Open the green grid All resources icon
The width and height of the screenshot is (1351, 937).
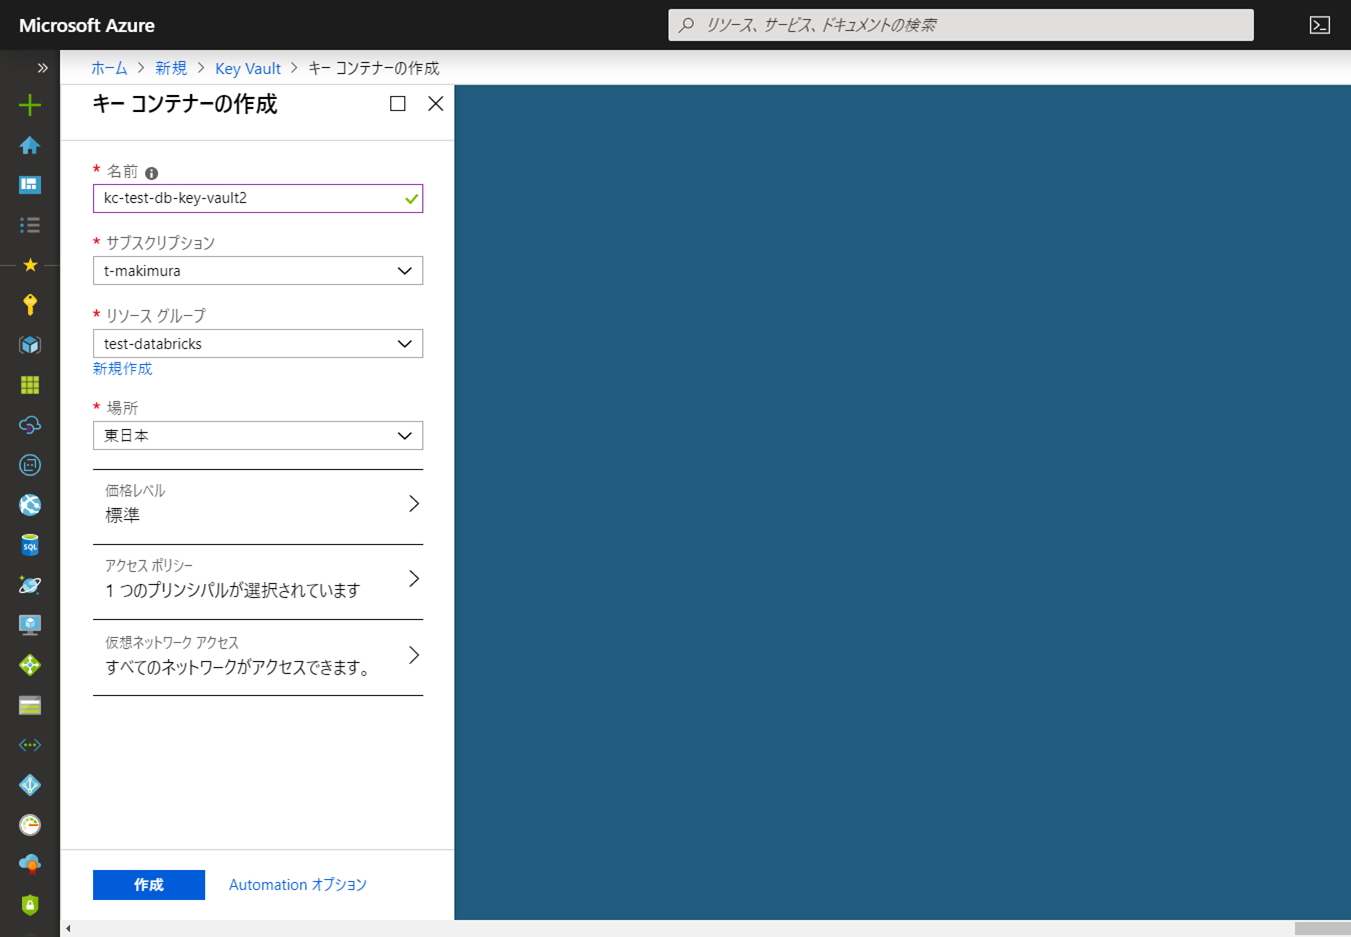[30, 385]
